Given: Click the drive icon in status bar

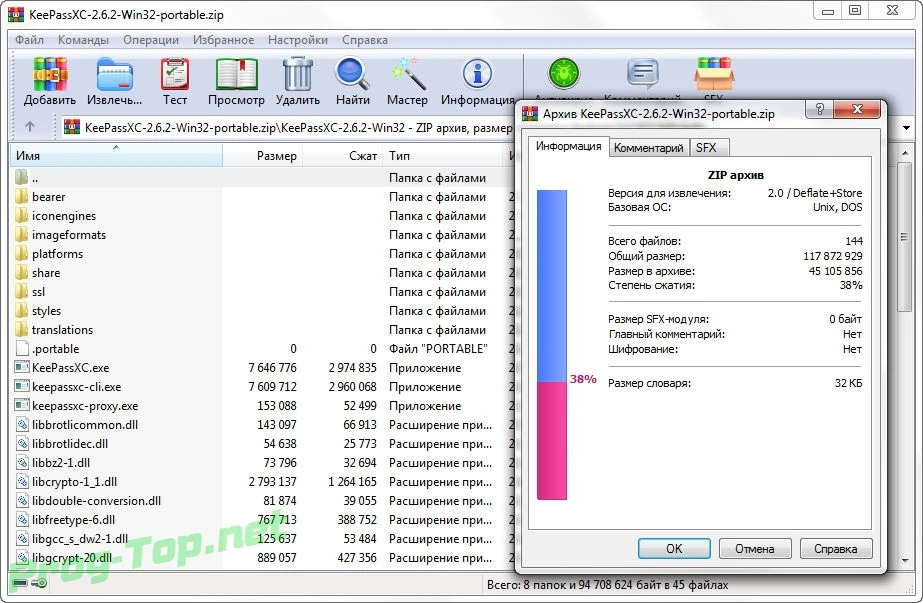Looking at the screenshot, I should [19, 583].
